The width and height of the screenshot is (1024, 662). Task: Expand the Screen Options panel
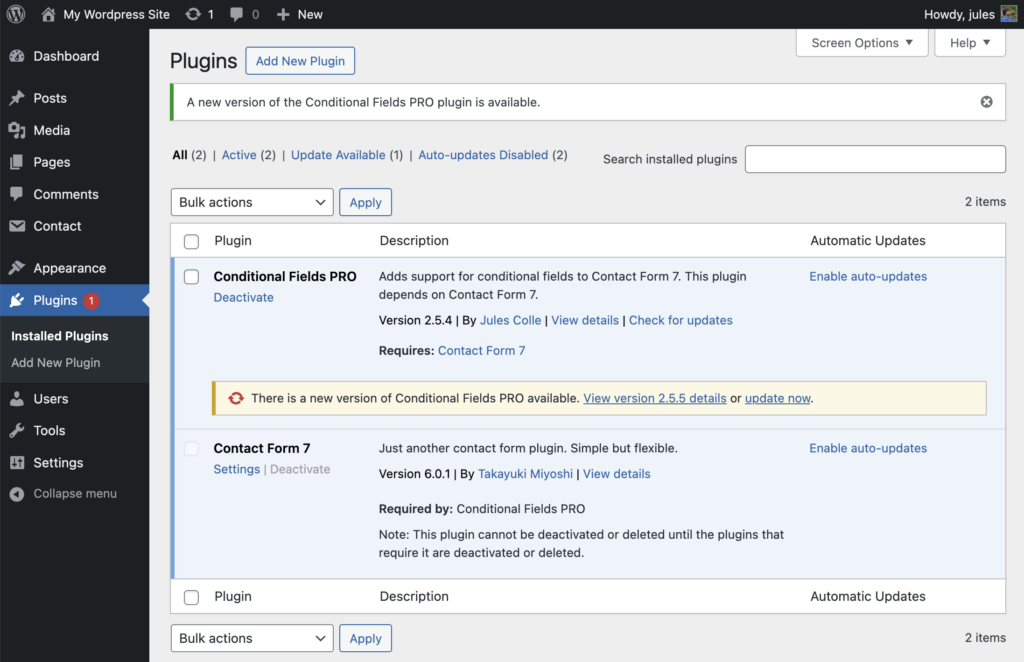(861, 43)
